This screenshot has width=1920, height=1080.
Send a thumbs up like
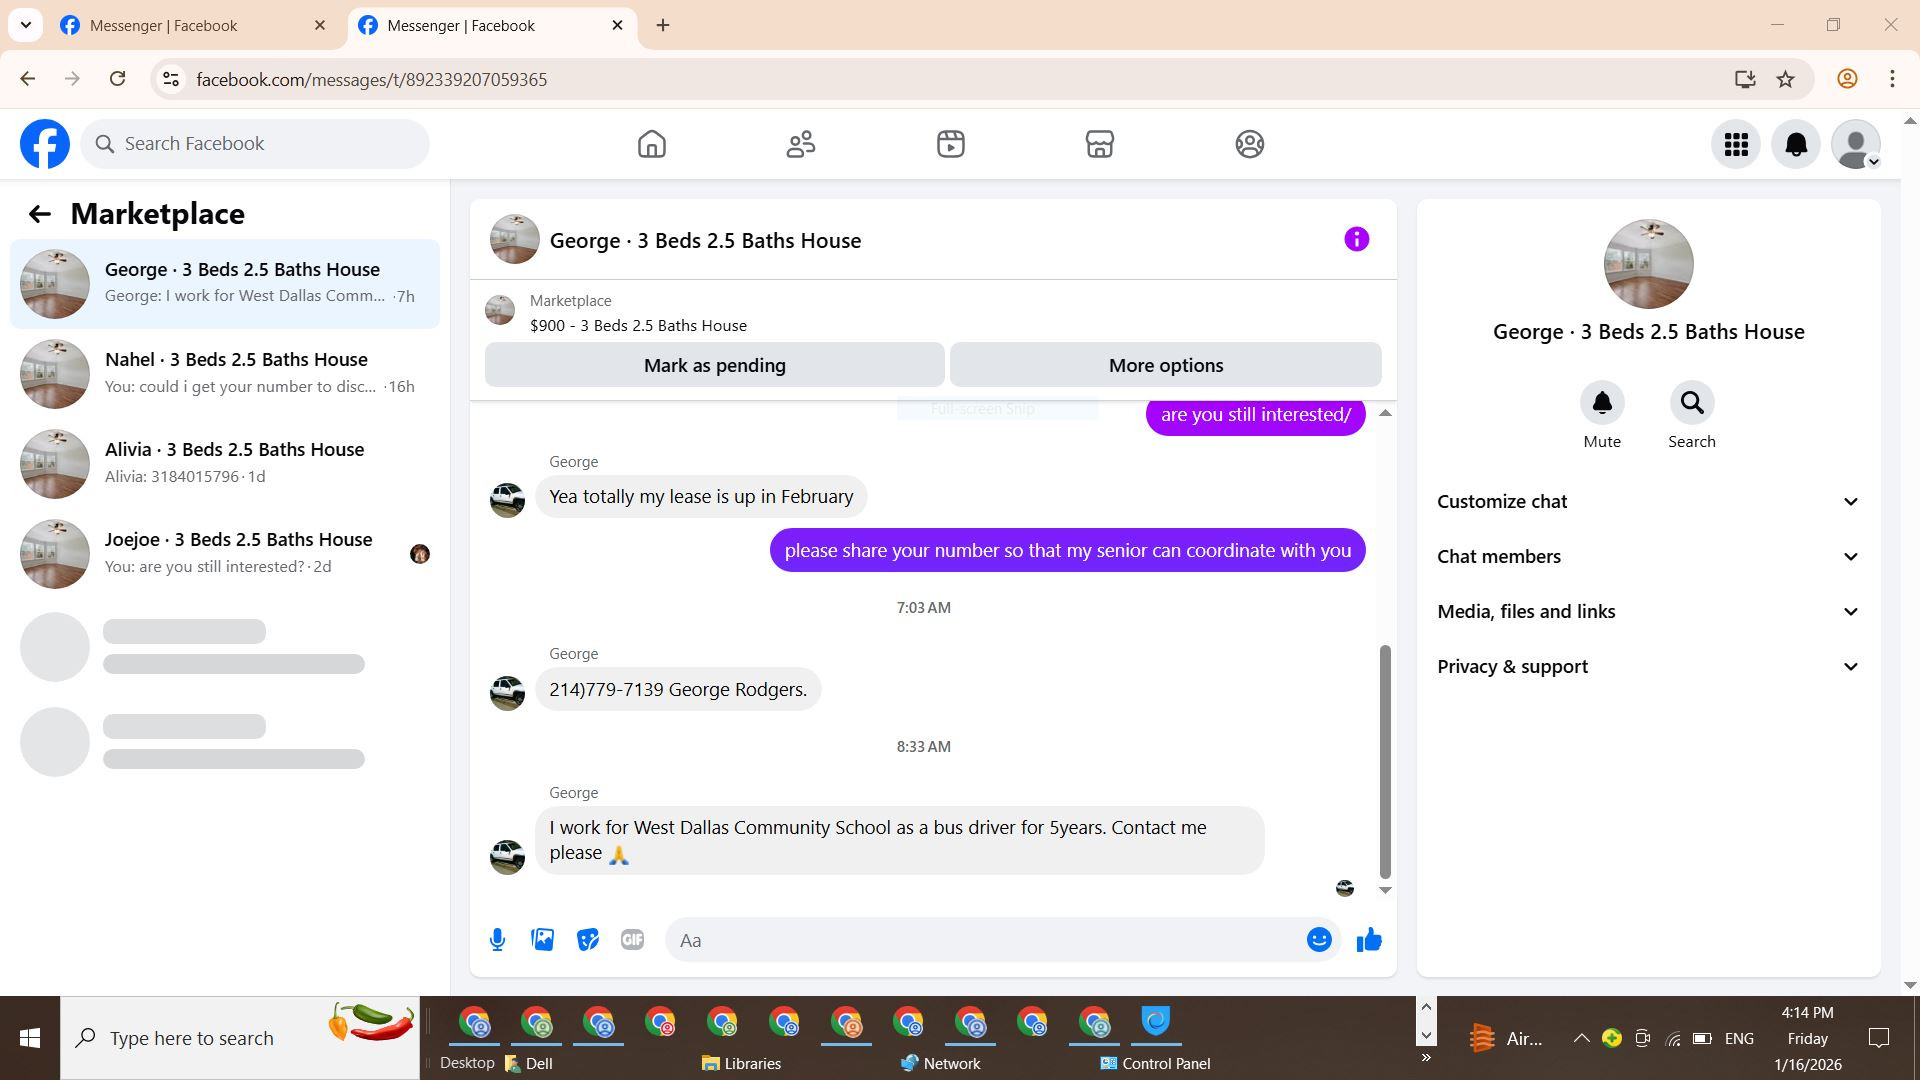coord(1369,940)
